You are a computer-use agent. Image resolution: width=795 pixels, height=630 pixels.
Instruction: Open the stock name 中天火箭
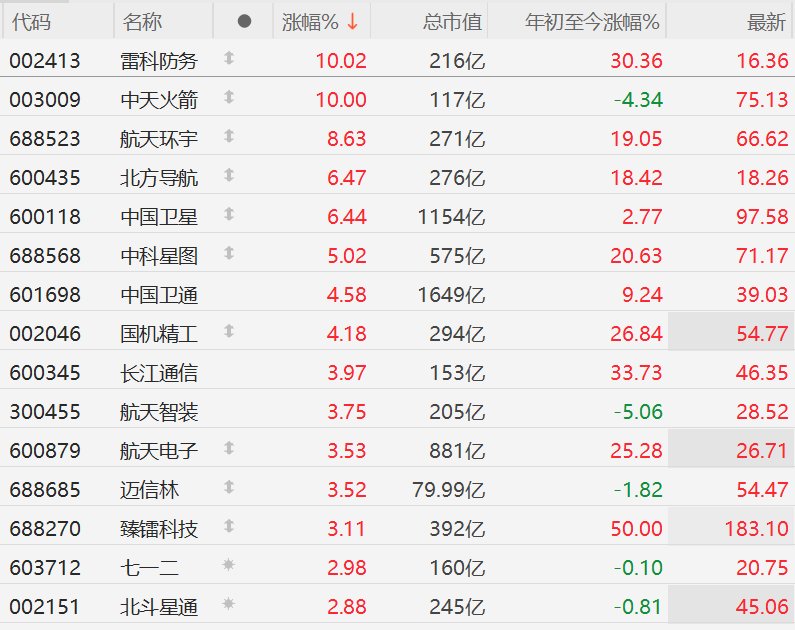[x=159, y=100]
